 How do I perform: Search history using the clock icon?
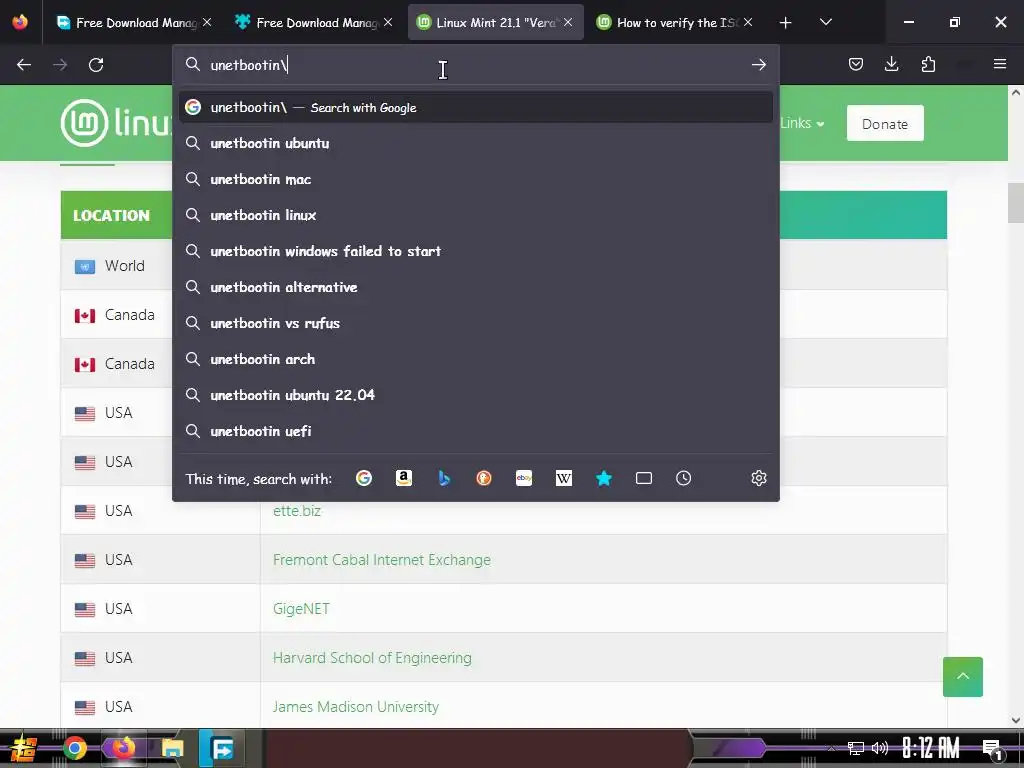point(684,478)
